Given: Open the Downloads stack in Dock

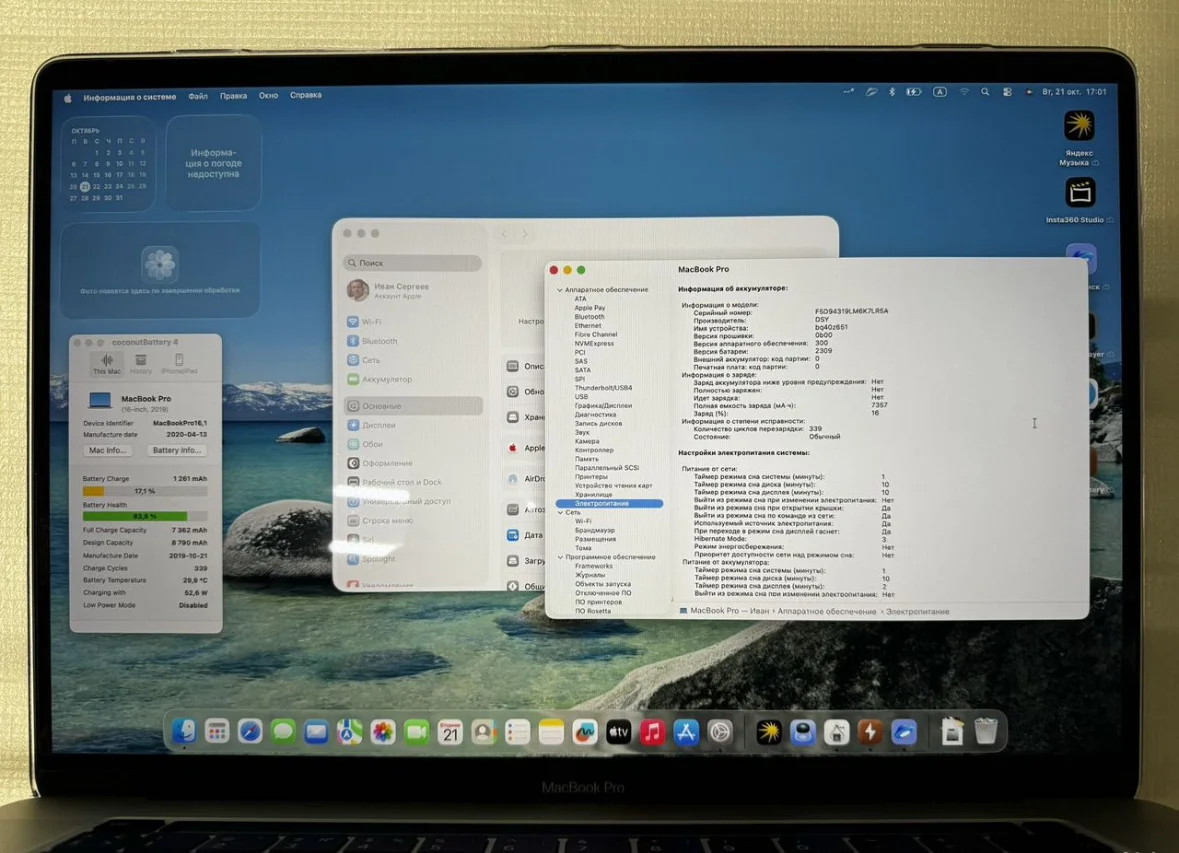Looking at the screenshot, I should click(x=952, y=731).
